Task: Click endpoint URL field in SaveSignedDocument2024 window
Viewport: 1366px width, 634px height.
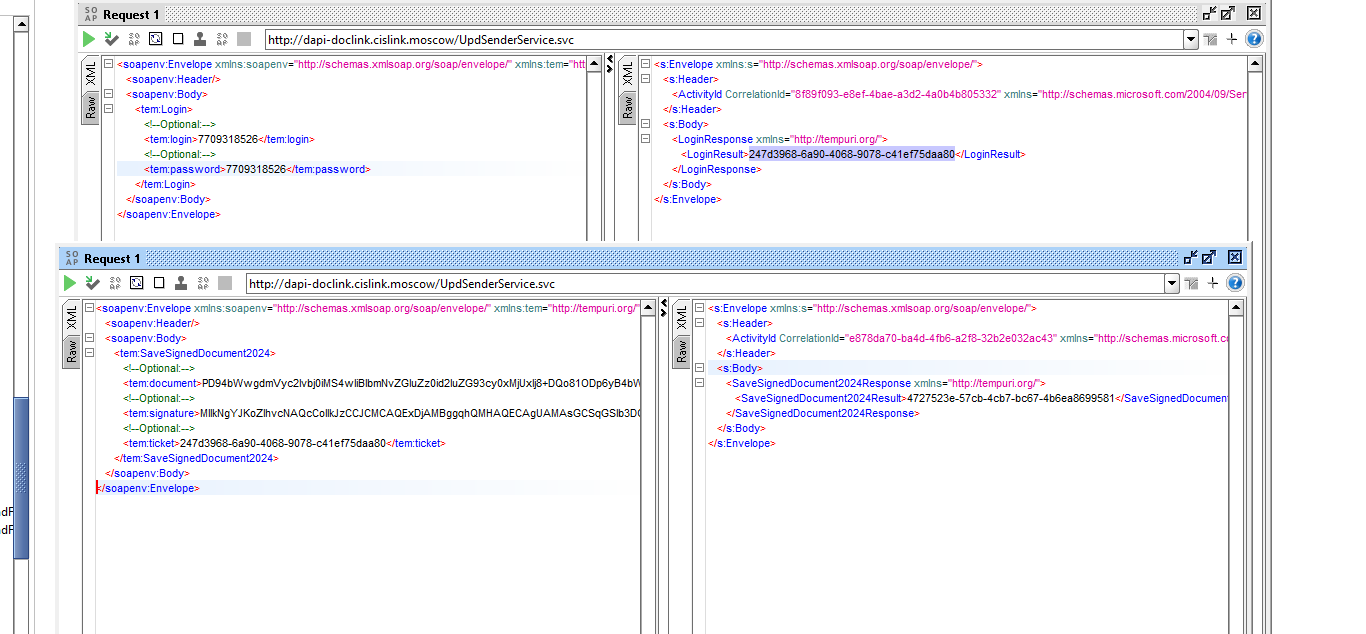Action: 705,284
